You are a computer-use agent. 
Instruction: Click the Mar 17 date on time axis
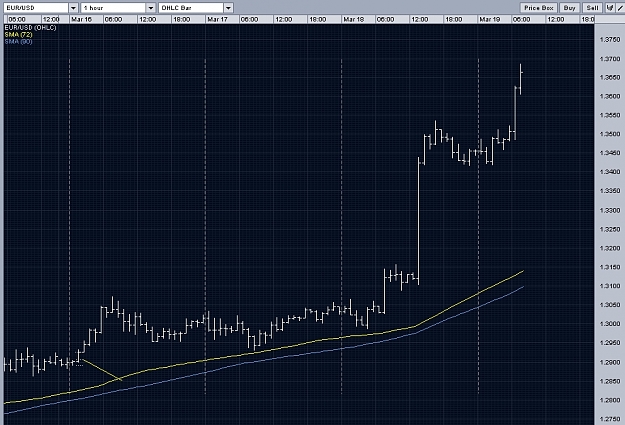(217, 19)
